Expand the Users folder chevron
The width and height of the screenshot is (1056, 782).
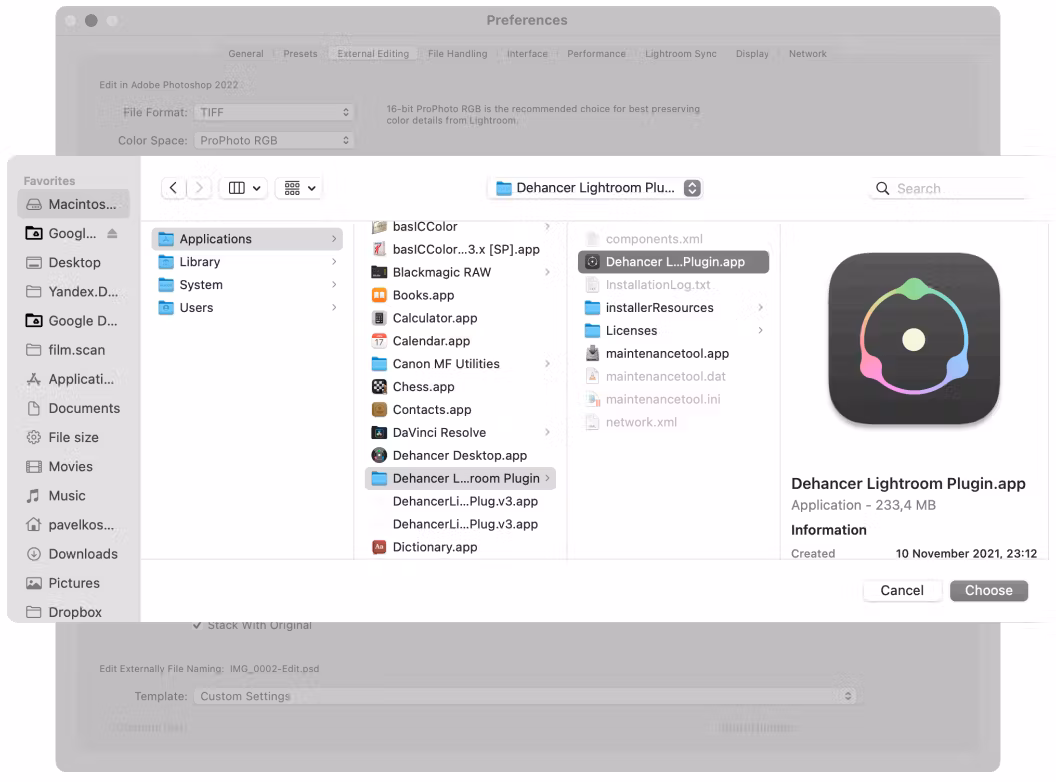pos(334,307)
